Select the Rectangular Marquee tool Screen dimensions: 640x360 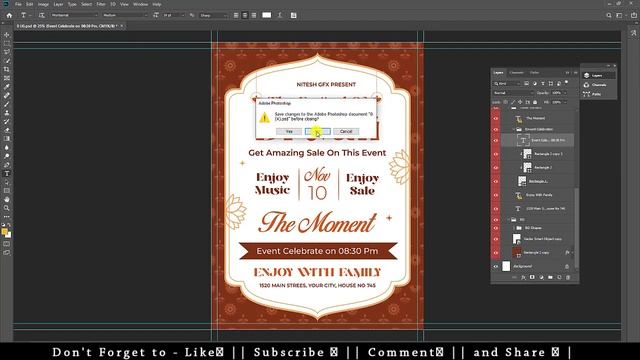click(7, 43)
